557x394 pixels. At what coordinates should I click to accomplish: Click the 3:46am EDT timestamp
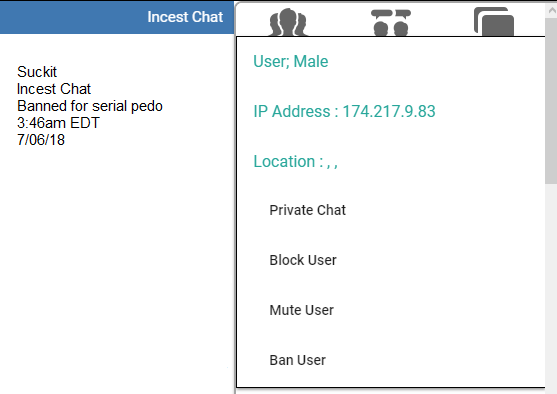(x=59, y=123)
